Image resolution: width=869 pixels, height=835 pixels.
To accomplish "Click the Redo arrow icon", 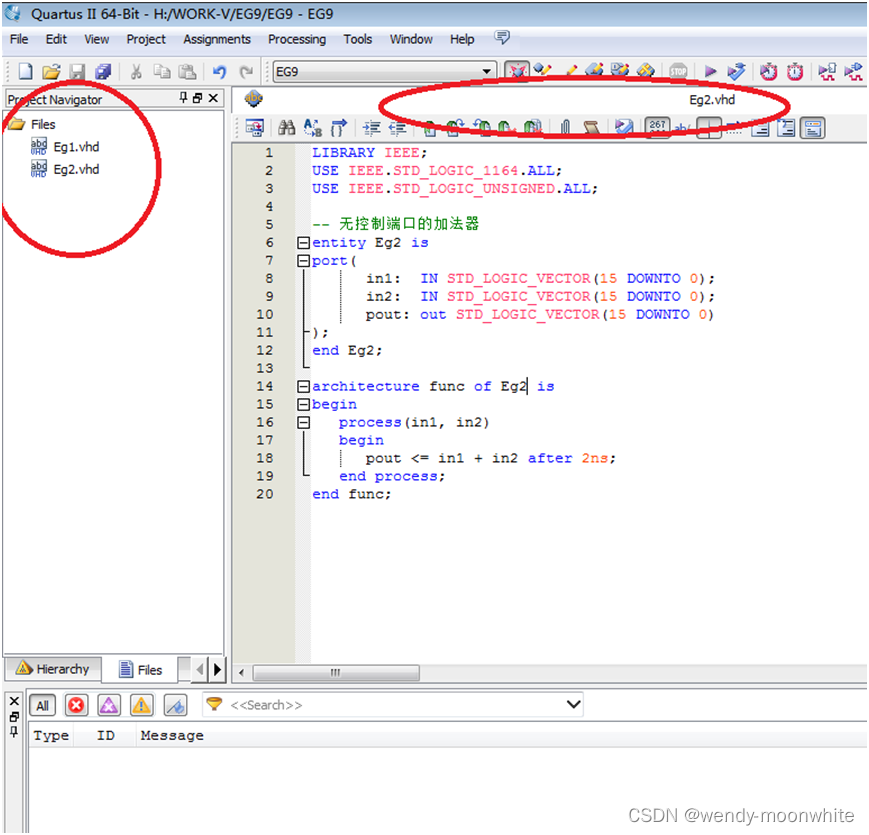I will tap(246, 71).
